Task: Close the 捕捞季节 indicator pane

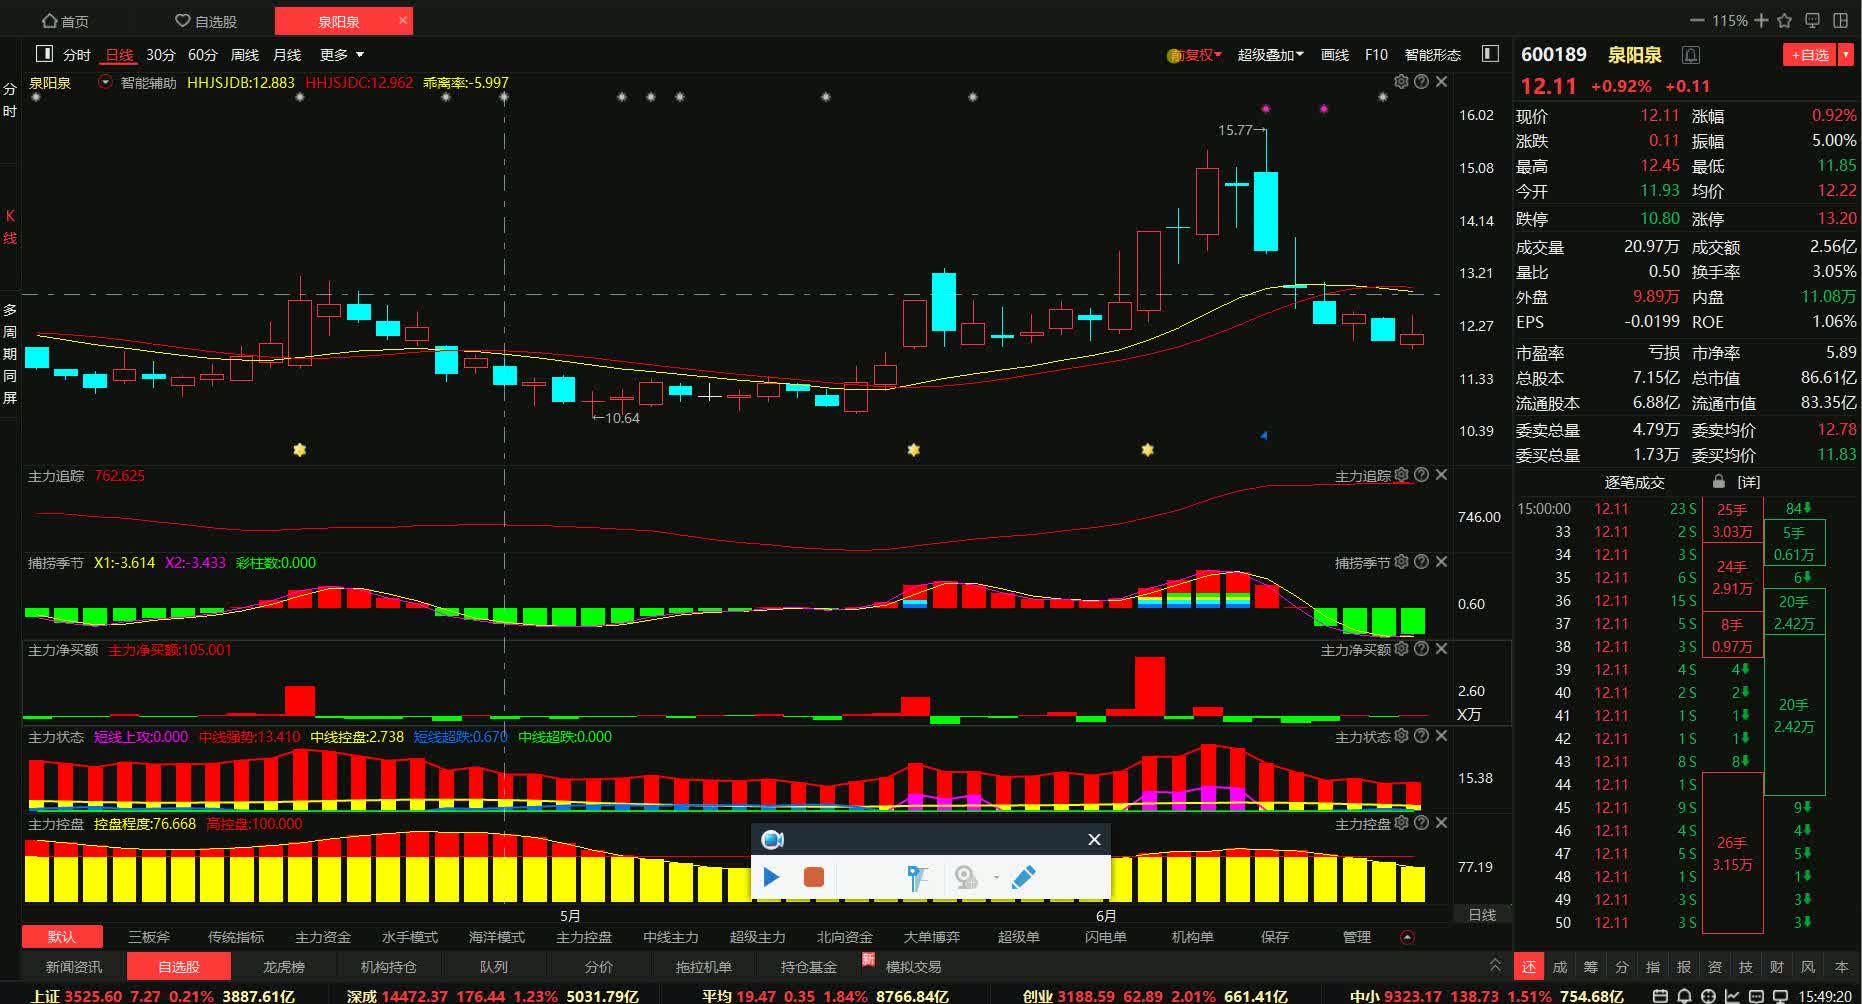Action: click(1441, 562)
